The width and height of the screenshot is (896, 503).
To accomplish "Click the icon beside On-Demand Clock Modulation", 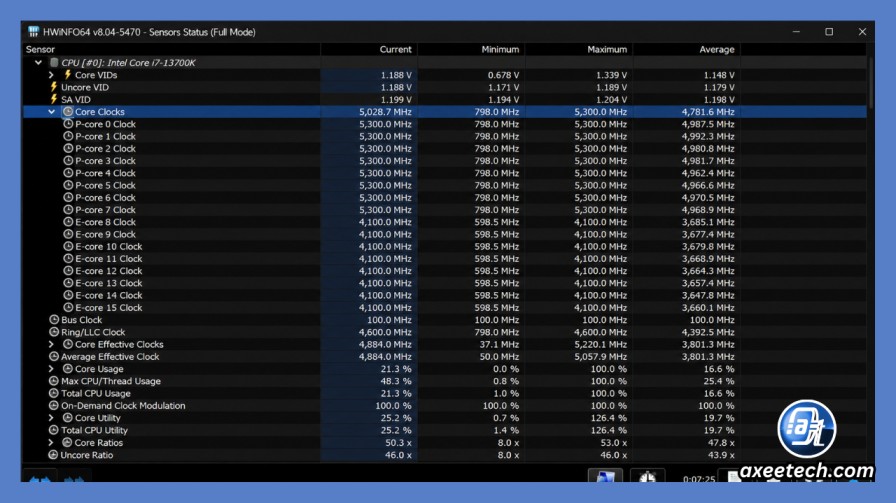I will tap(54, 405).
